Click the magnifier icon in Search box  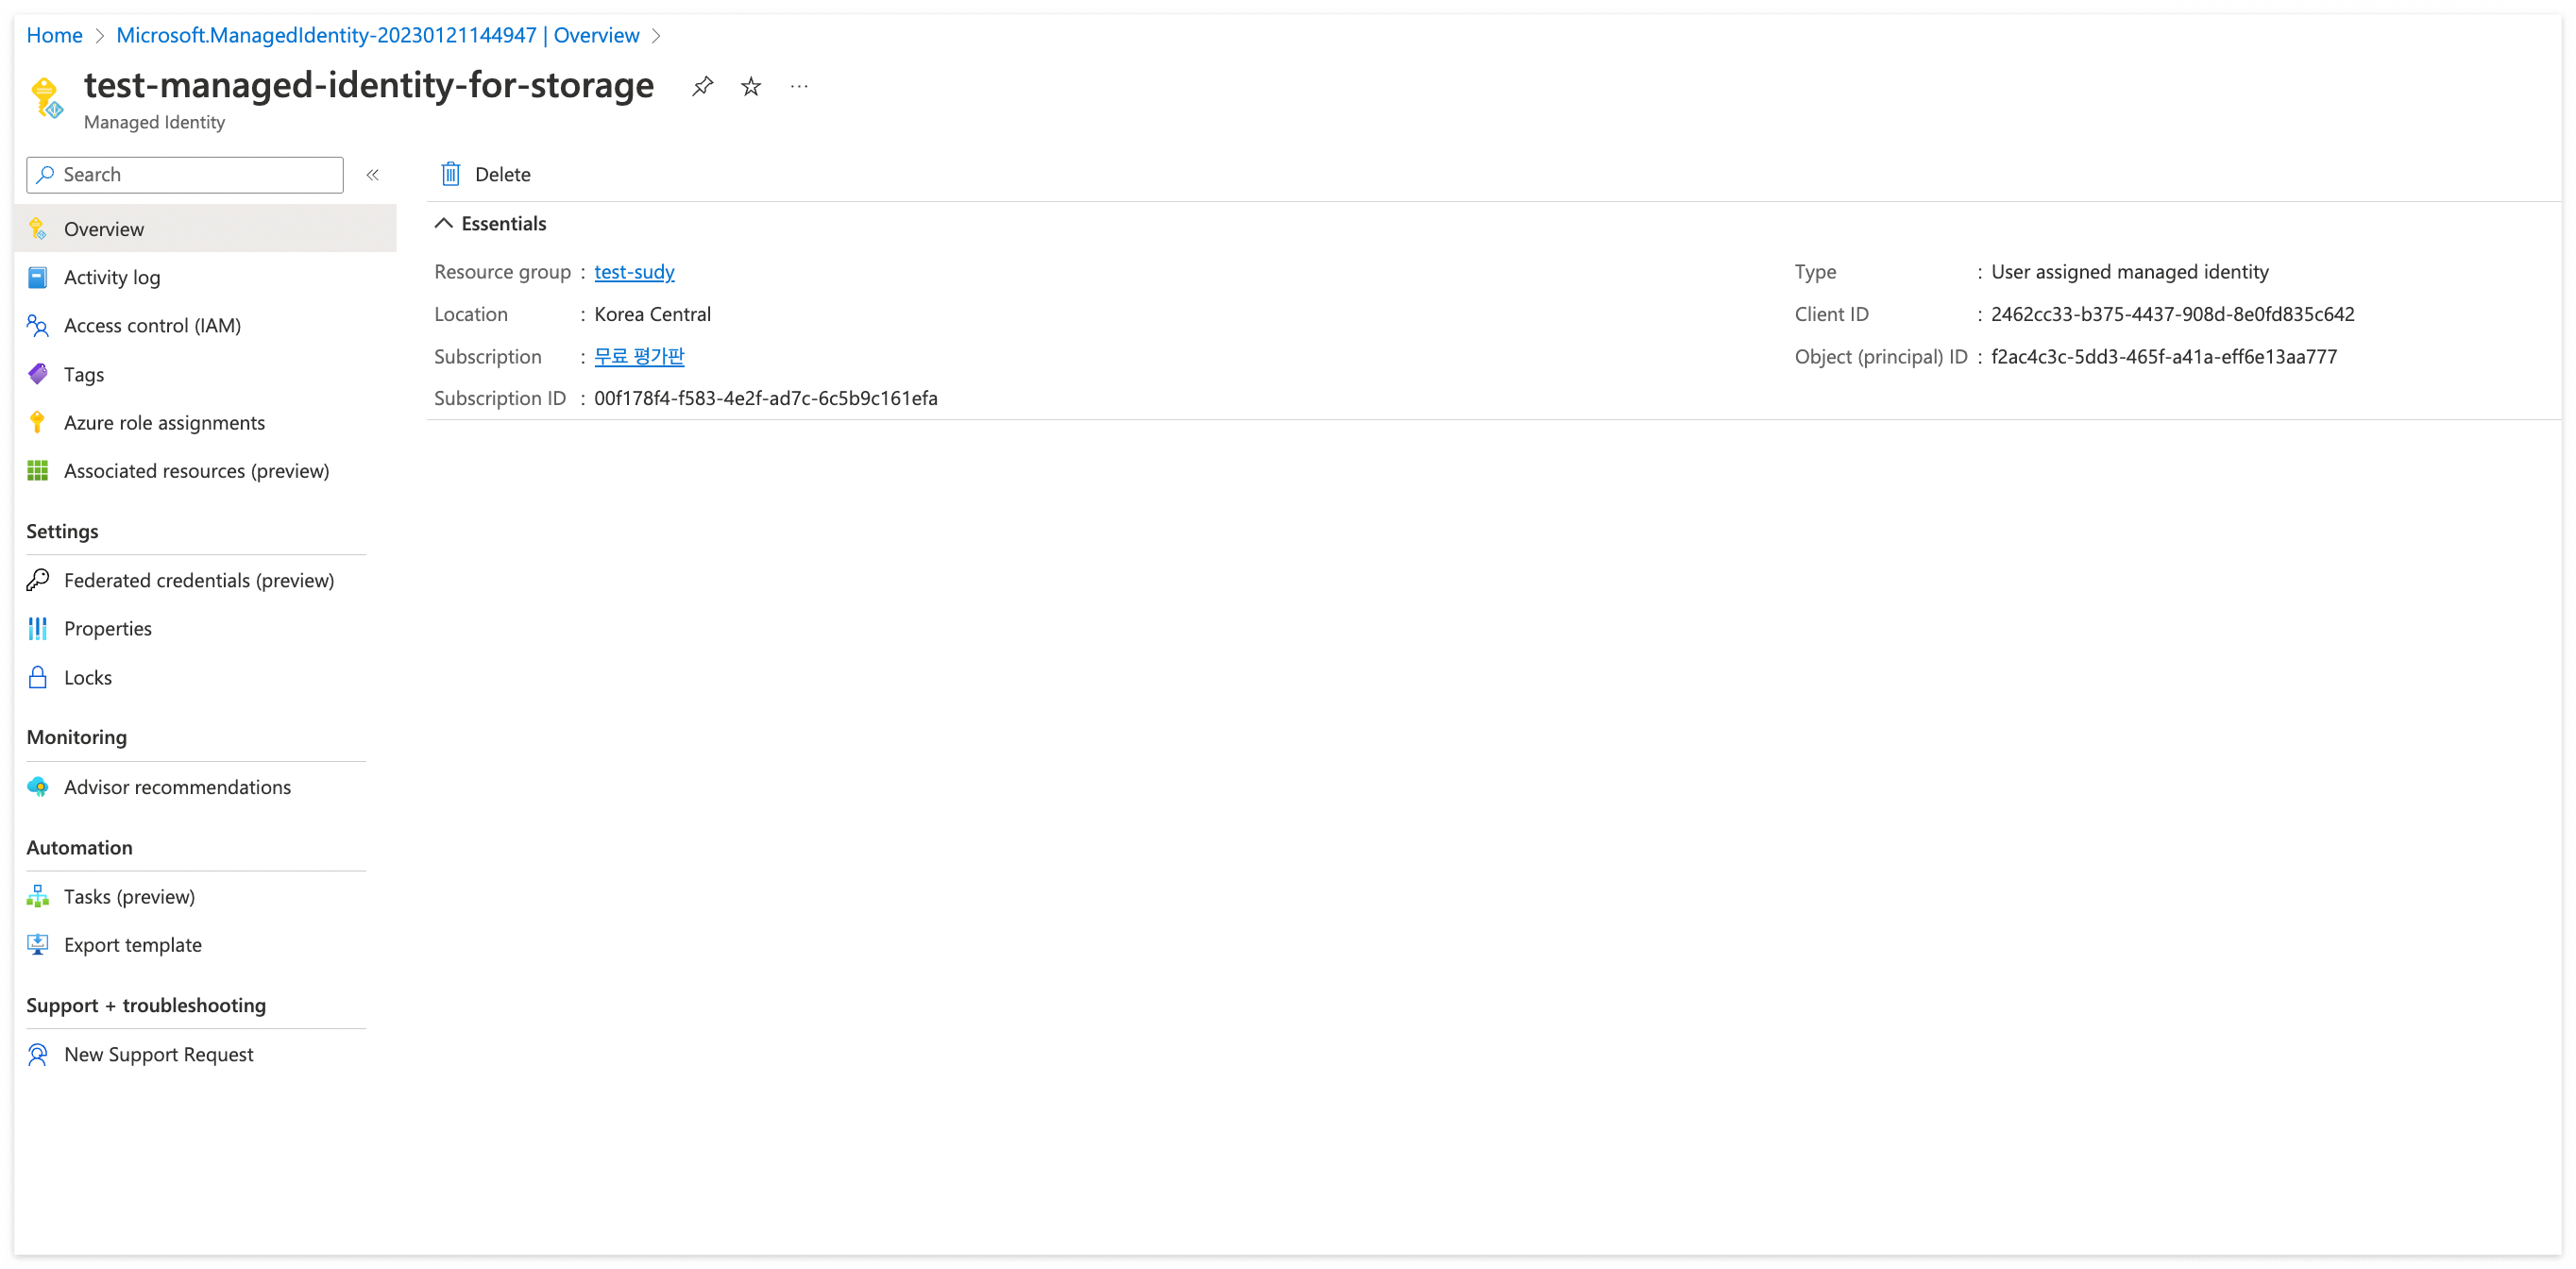pos(45,175)
